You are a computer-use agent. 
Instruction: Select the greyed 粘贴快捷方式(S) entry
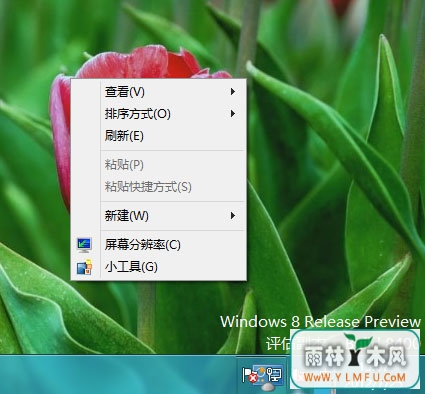[159, 187]
